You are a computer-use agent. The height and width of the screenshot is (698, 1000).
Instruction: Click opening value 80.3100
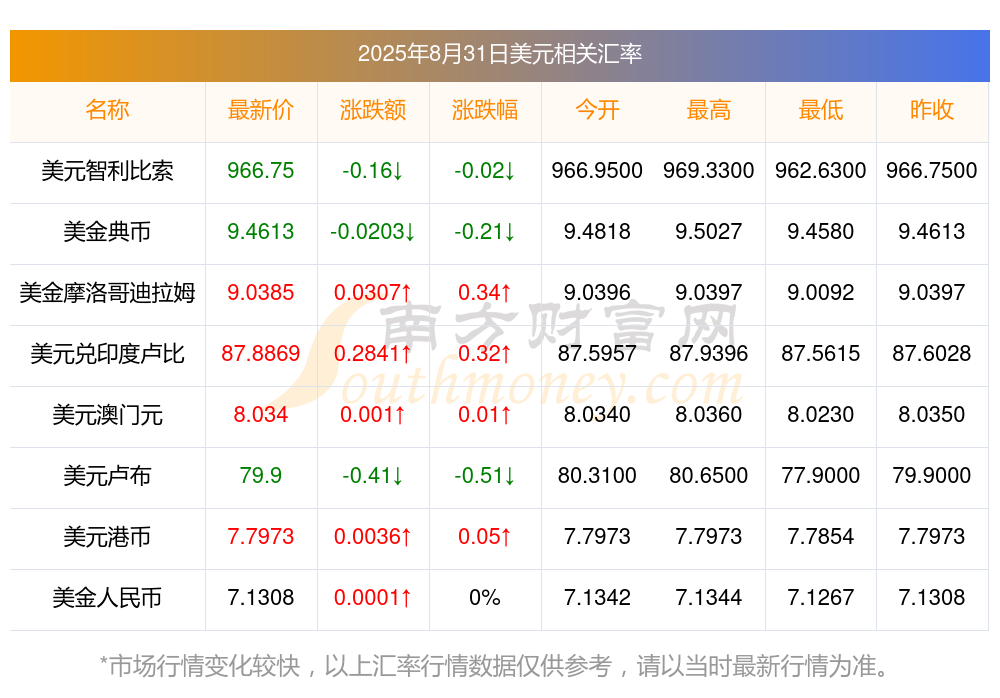(597, 476)
